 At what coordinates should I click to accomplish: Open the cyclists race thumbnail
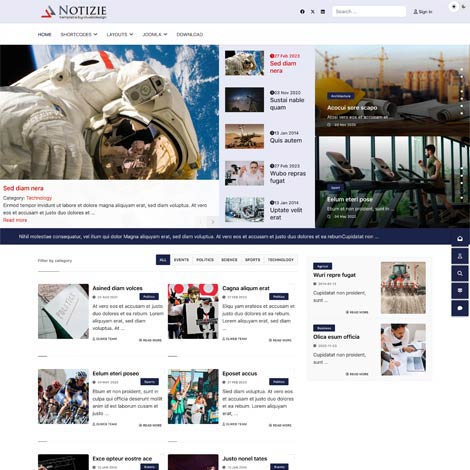63,396
